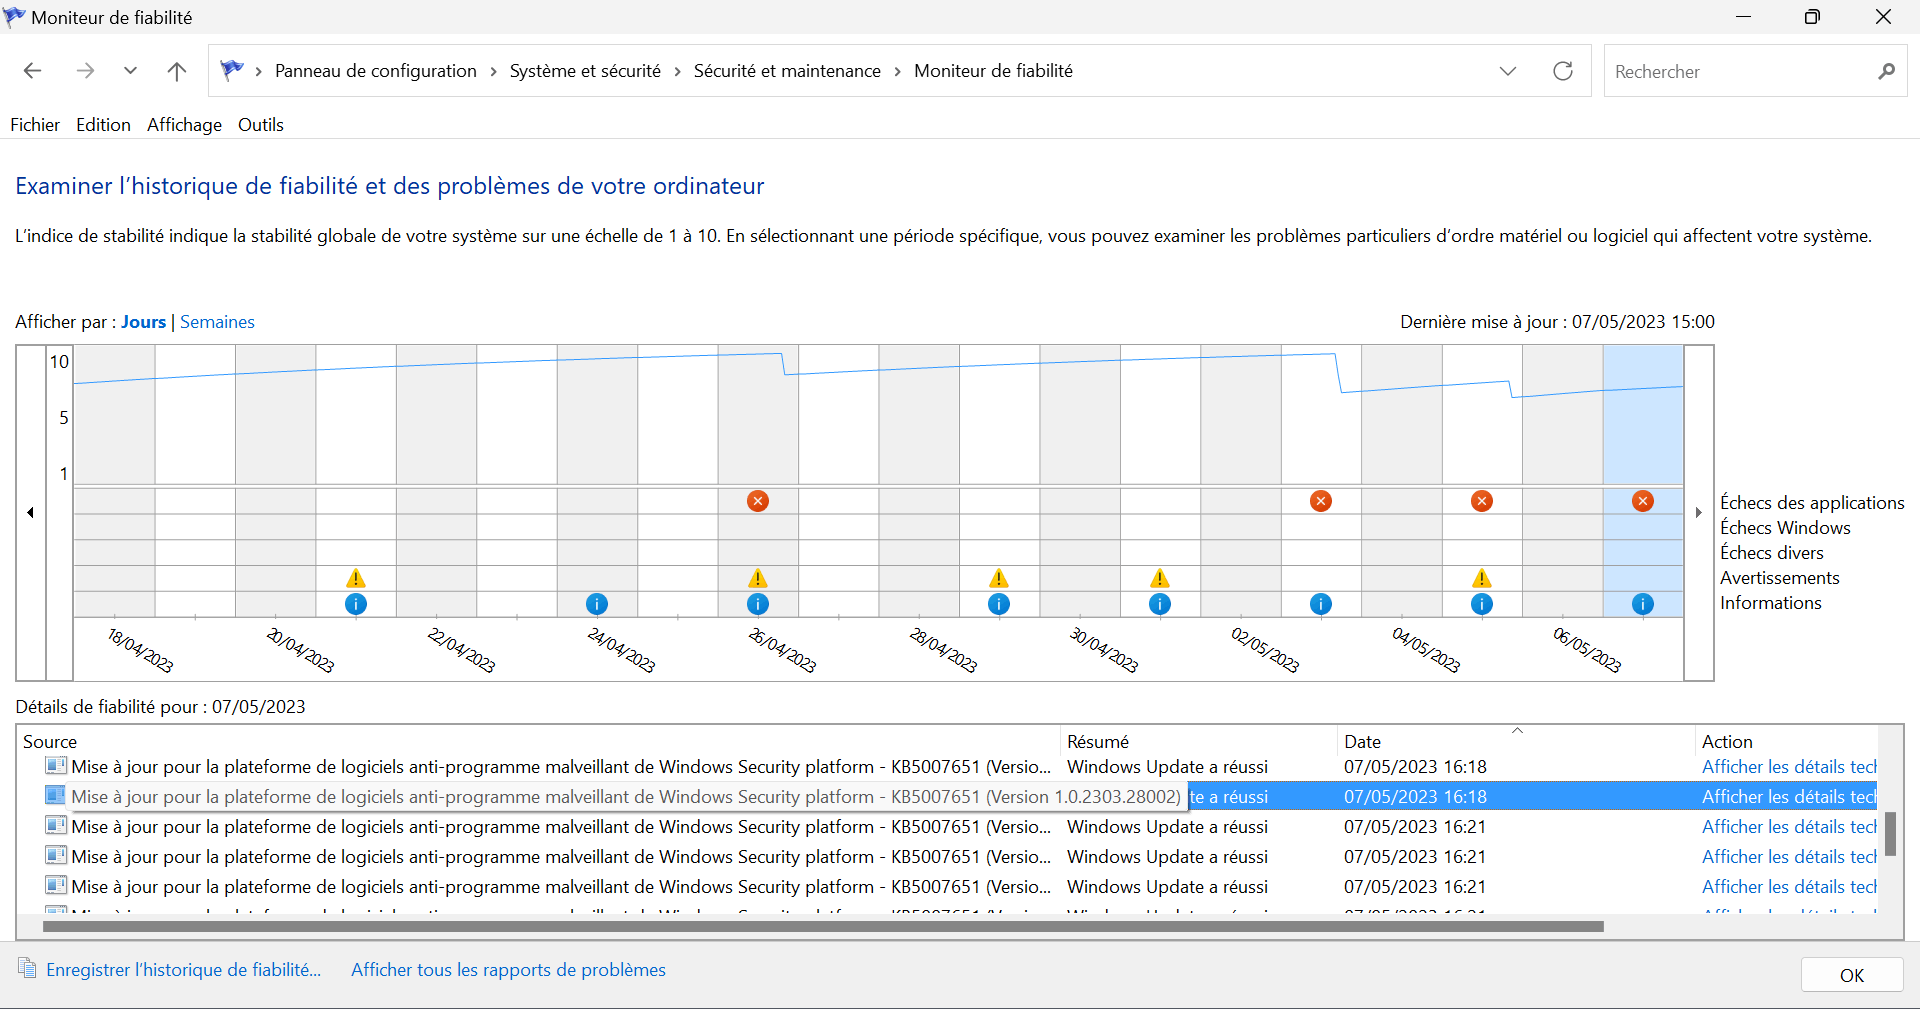Expand the chevron before Panneau de configuration

coord(259,71)
